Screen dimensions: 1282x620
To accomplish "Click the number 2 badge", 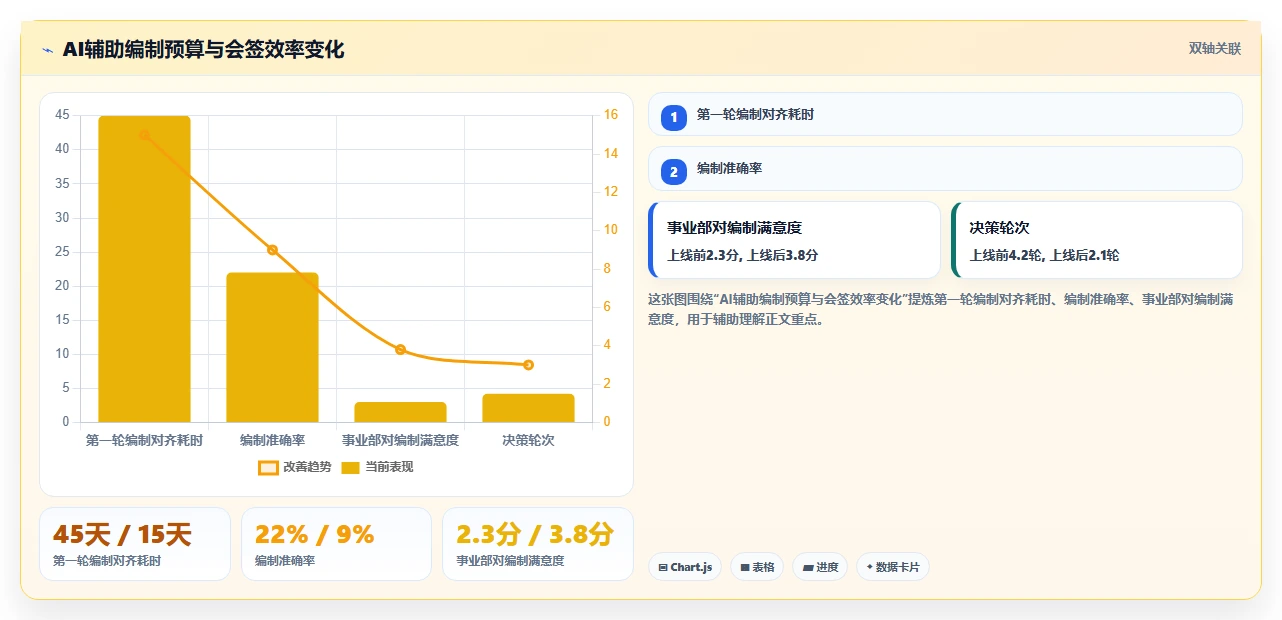I will [x=674, y=171].
